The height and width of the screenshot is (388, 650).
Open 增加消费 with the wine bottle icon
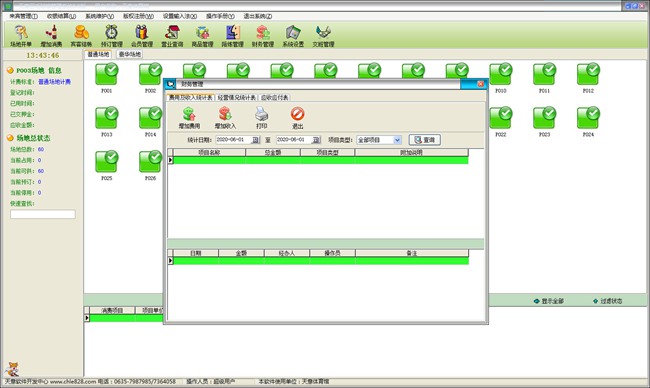pyautogui.click(x=51, y=36)
